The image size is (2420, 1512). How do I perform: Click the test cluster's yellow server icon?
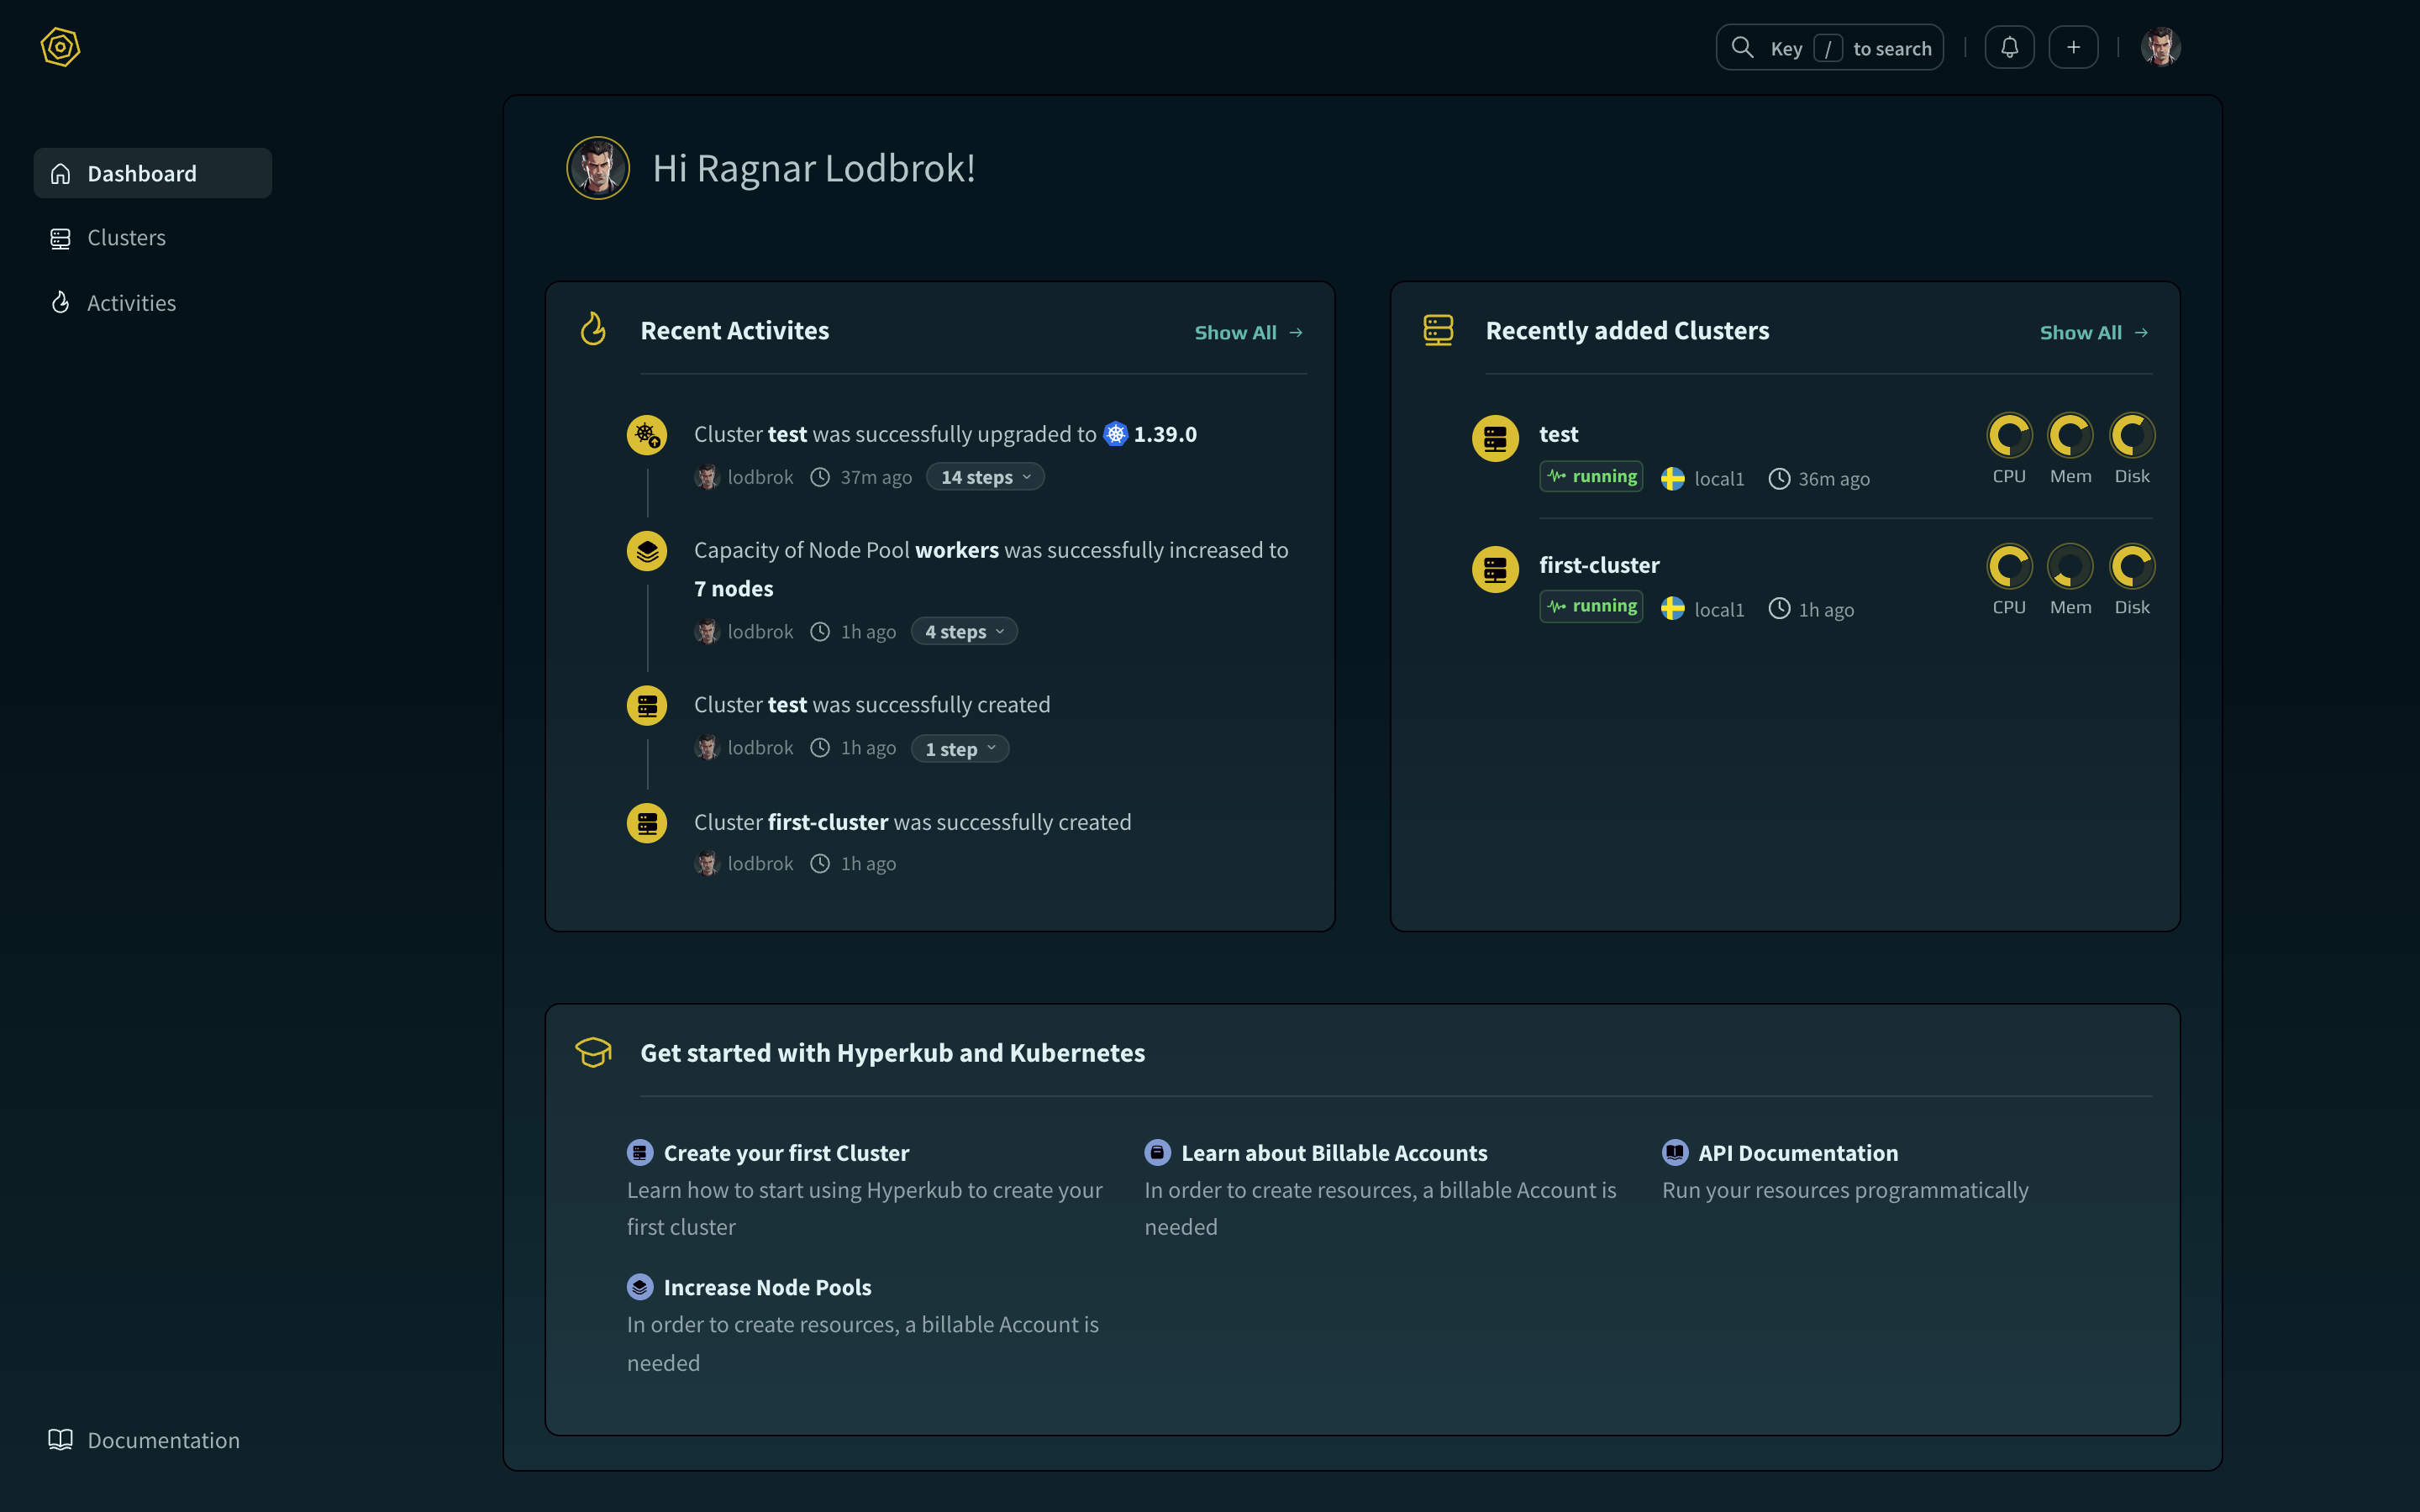1495,438
